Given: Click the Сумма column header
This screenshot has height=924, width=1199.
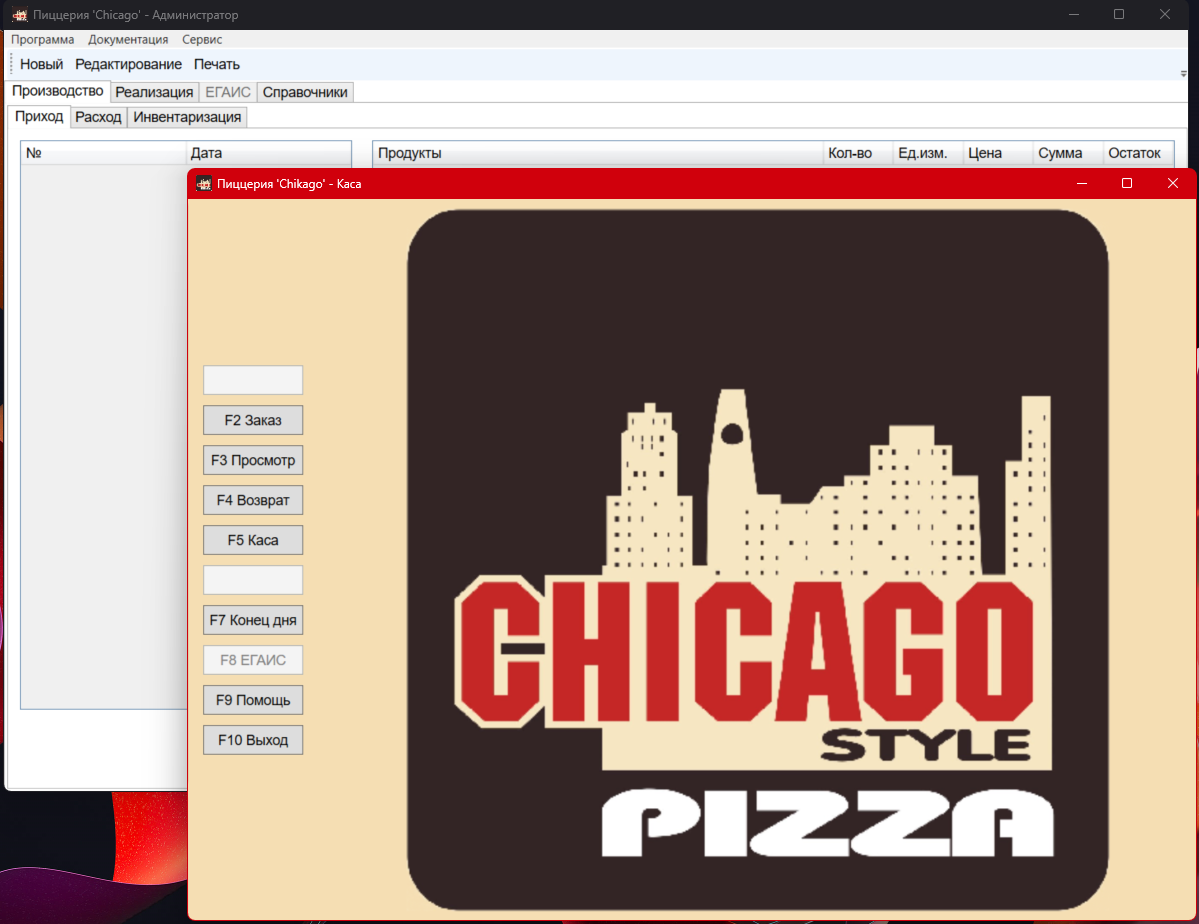Looking at the screenshot, I should [x=1068, y=153].
